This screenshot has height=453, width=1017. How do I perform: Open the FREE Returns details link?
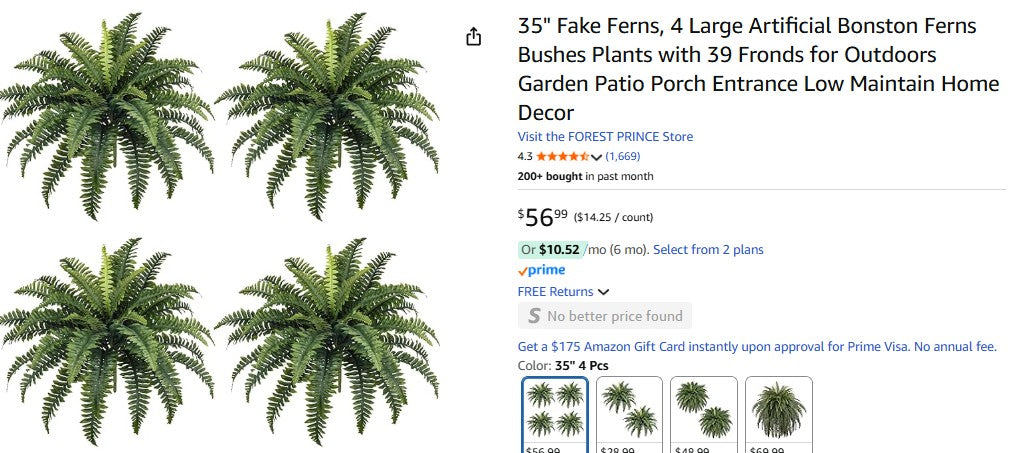555,292
